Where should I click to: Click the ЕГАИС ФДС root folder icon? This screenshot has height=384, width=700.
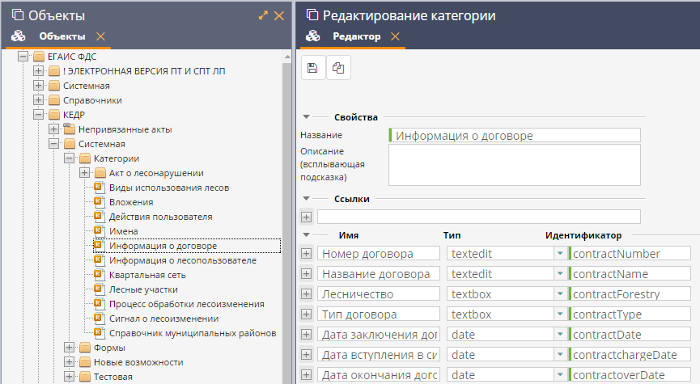pos(39,56)
